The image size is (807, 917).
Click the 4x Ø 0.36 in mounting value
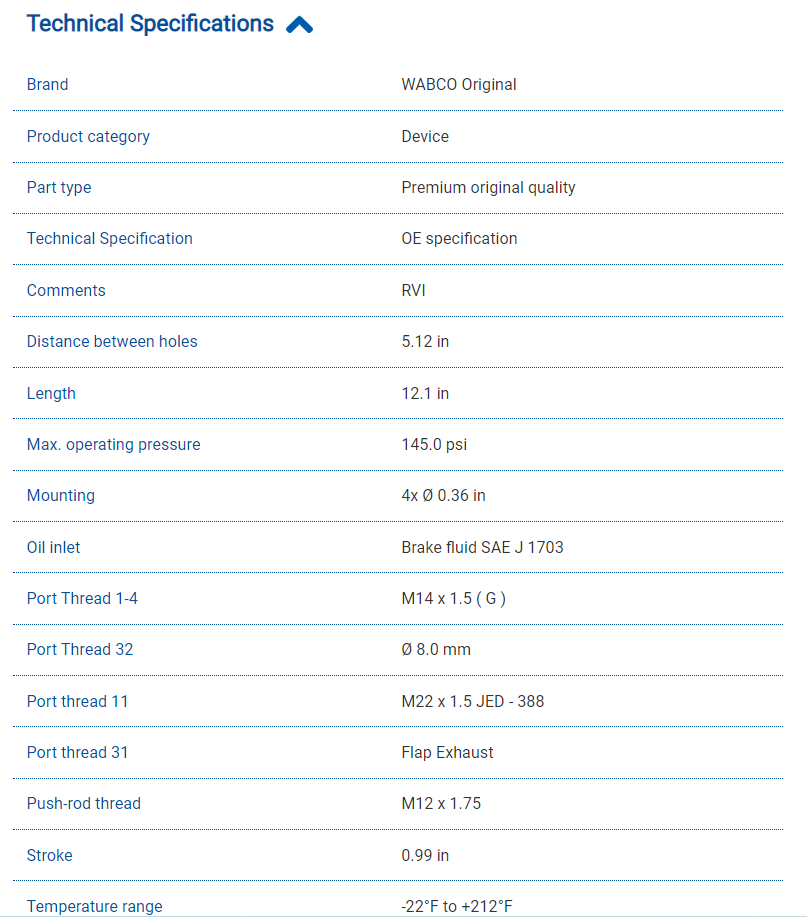pos(443,496)
